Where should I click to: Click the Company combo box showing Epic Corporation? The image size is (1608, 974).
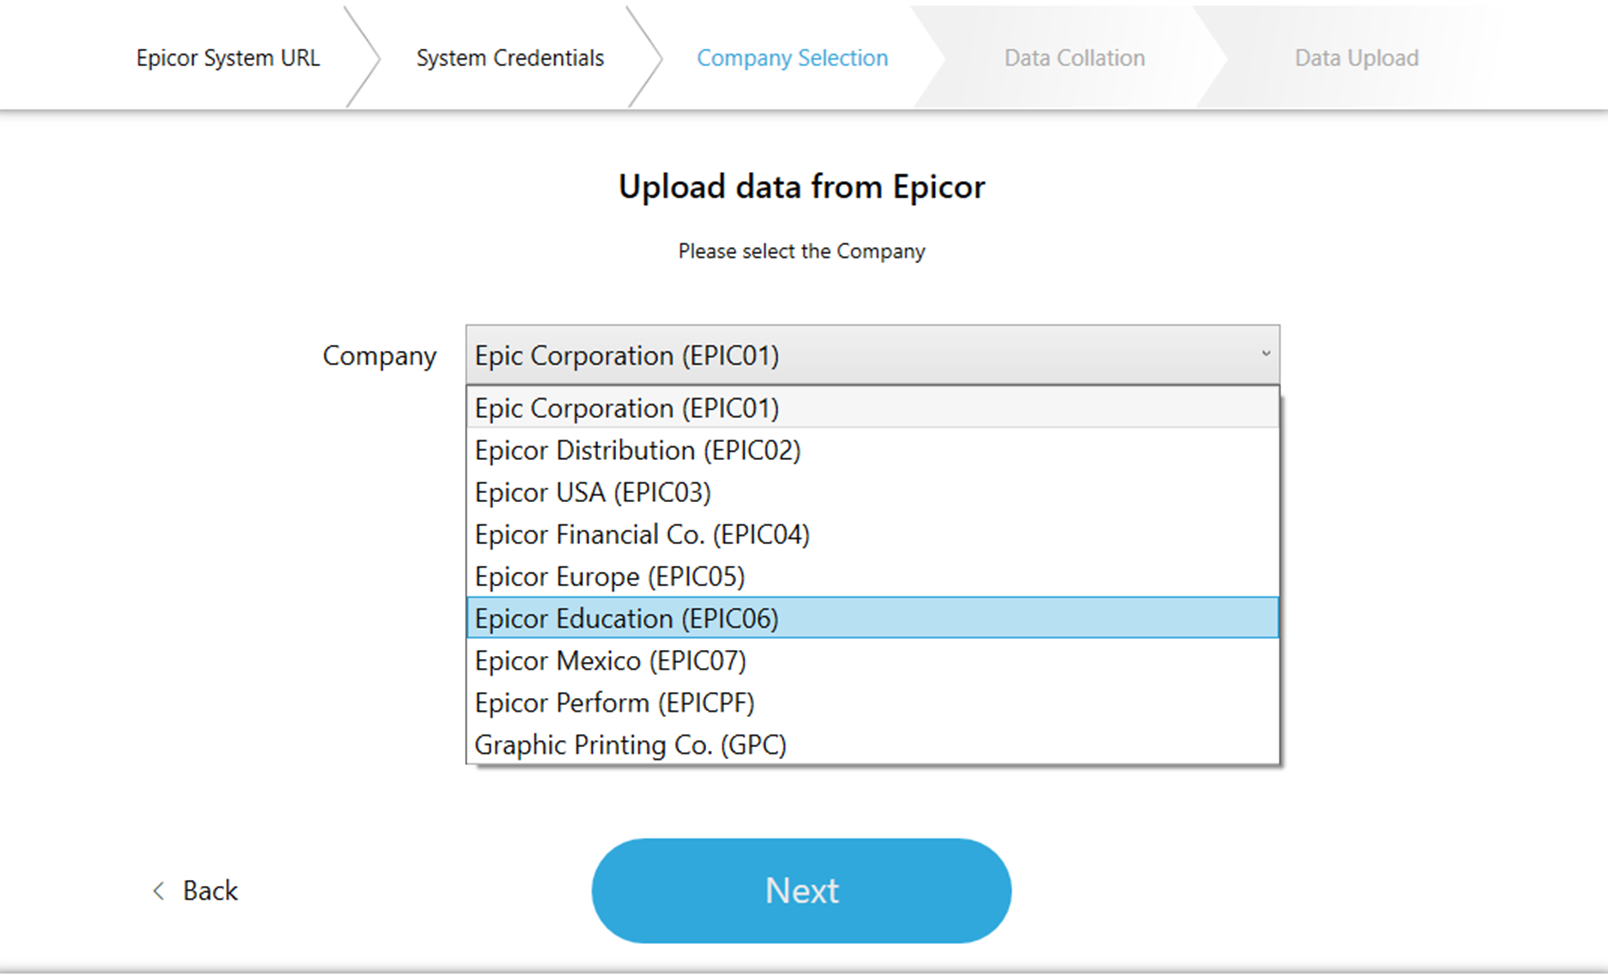point(860,355)
